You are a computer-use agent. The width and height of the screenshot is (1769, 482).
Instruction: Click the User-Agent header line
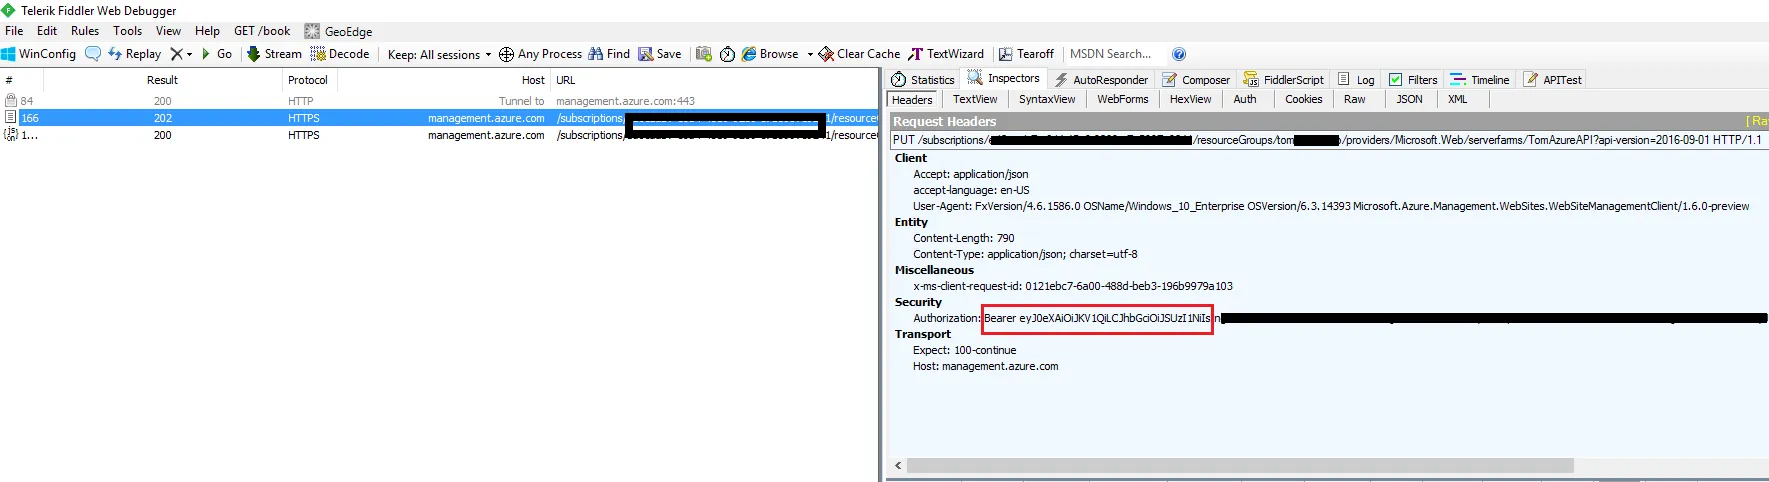1331,206
